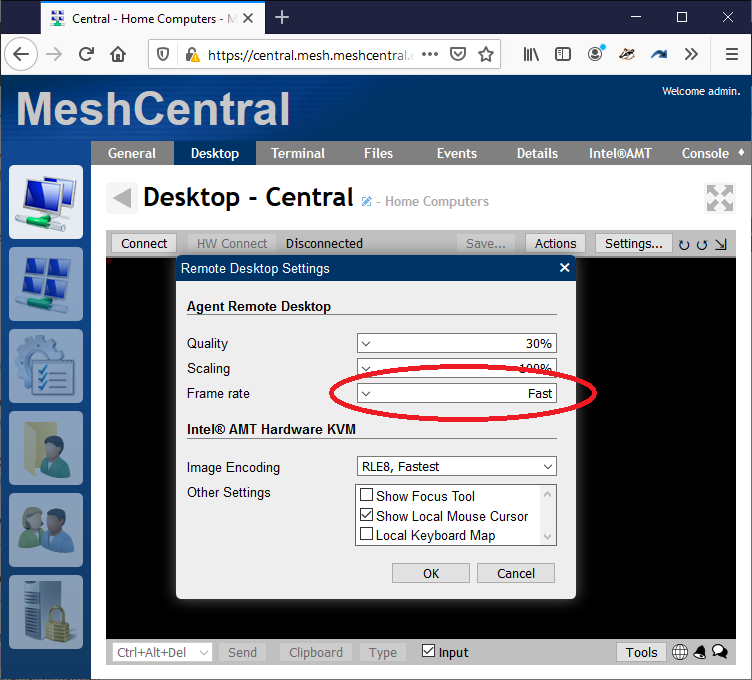The image size is (752, 680).
Task: Open a new browser tab
Action: 282,18
